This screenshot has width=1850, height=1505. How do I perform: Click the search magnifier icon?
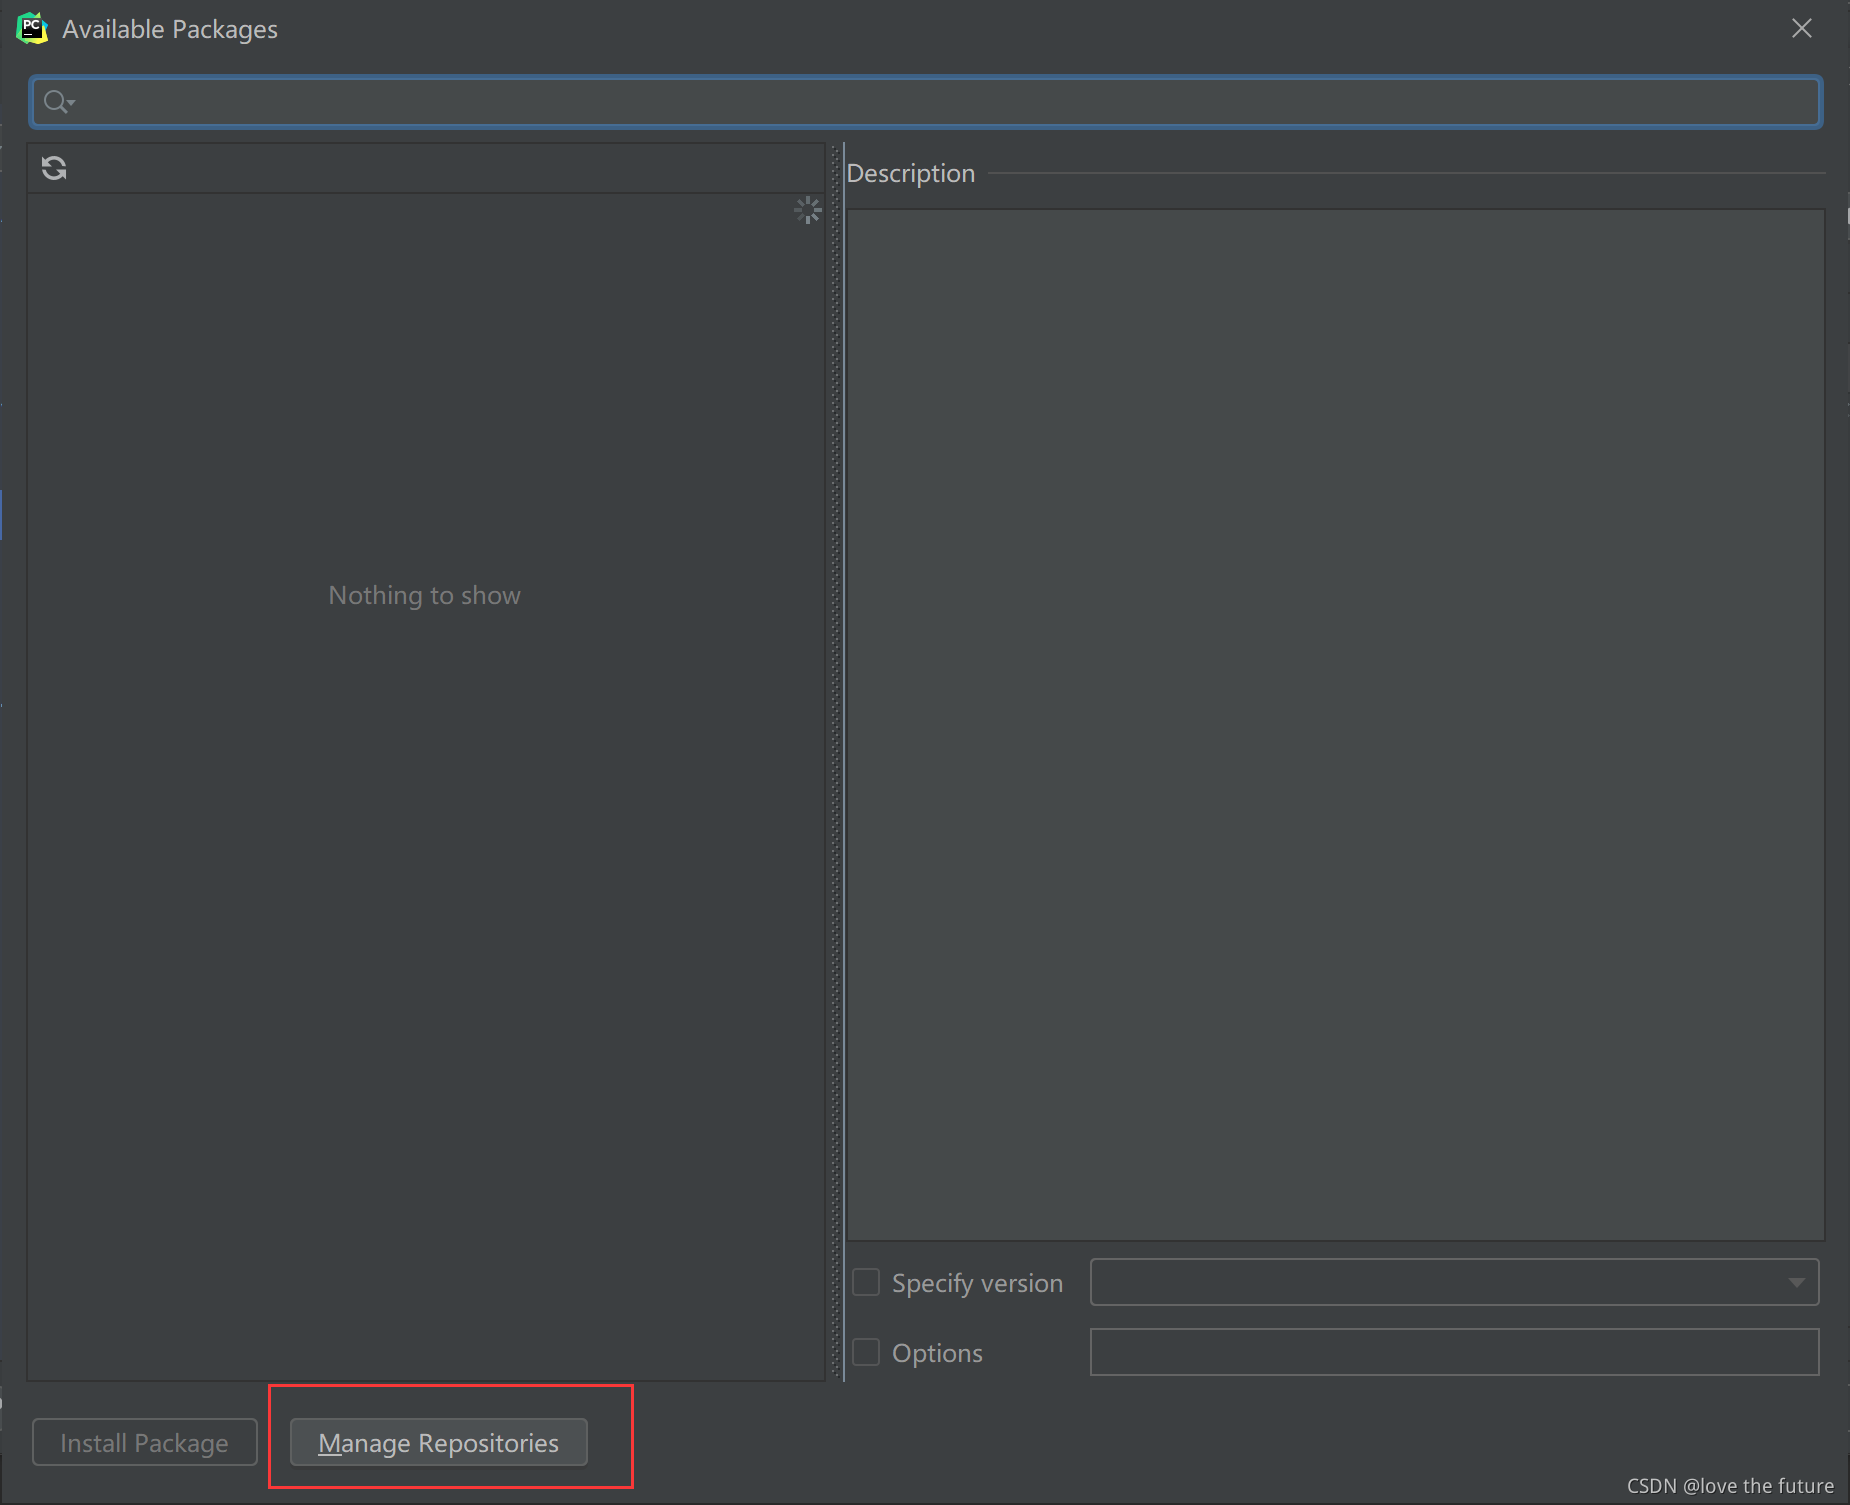coord(58,102)
